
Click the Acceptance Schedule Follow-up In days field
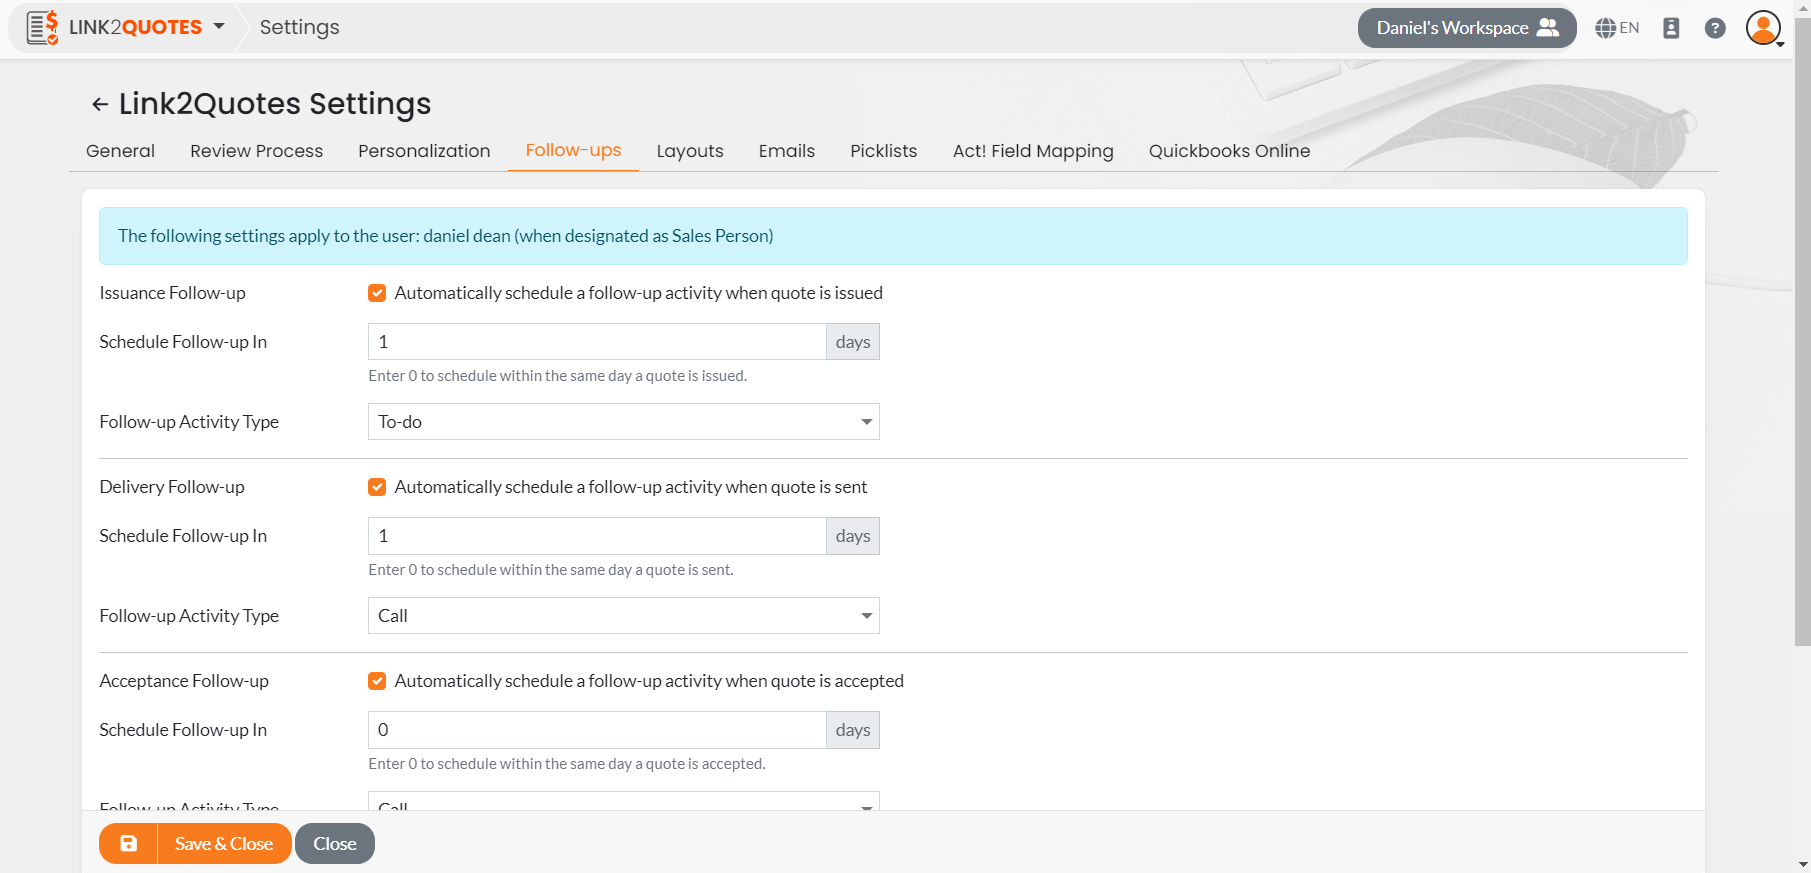point(597,730)
